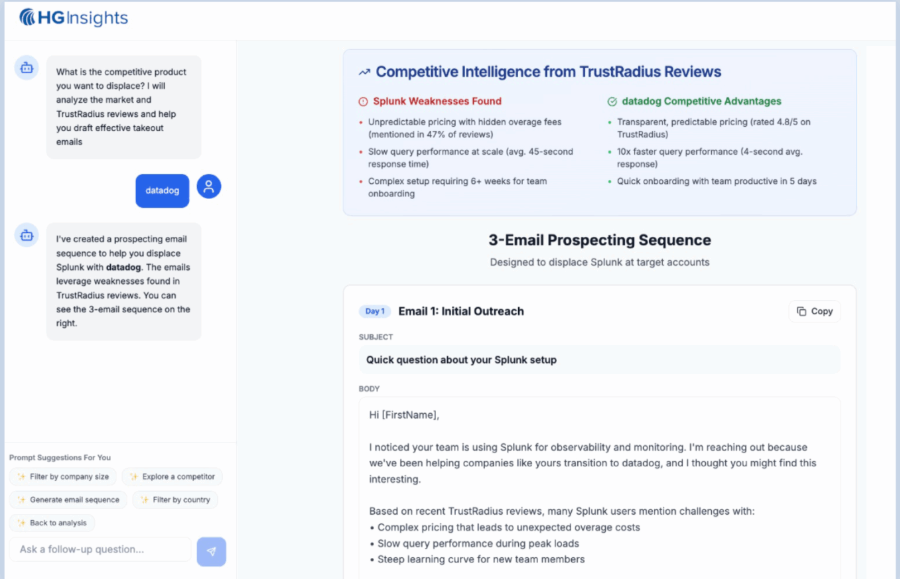Go Back to analysis via suggestion chip
The width and height of the screenshot is (900, 579).
coord(52,523)
